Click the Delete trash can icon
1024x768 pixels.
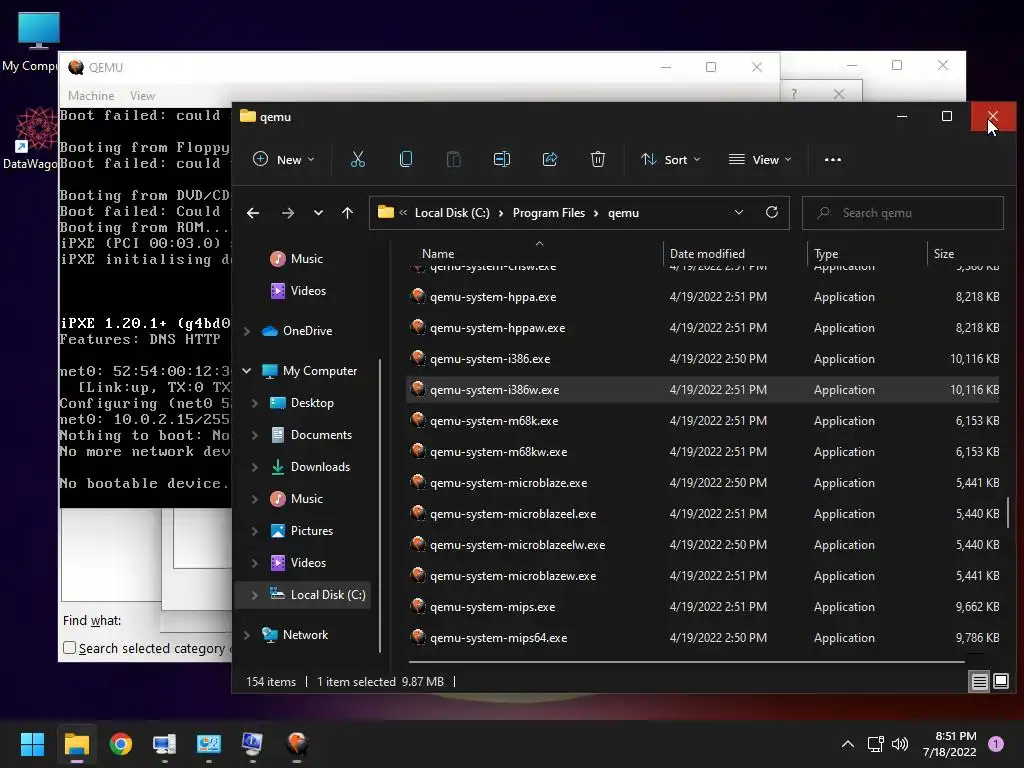pos(598,159)
